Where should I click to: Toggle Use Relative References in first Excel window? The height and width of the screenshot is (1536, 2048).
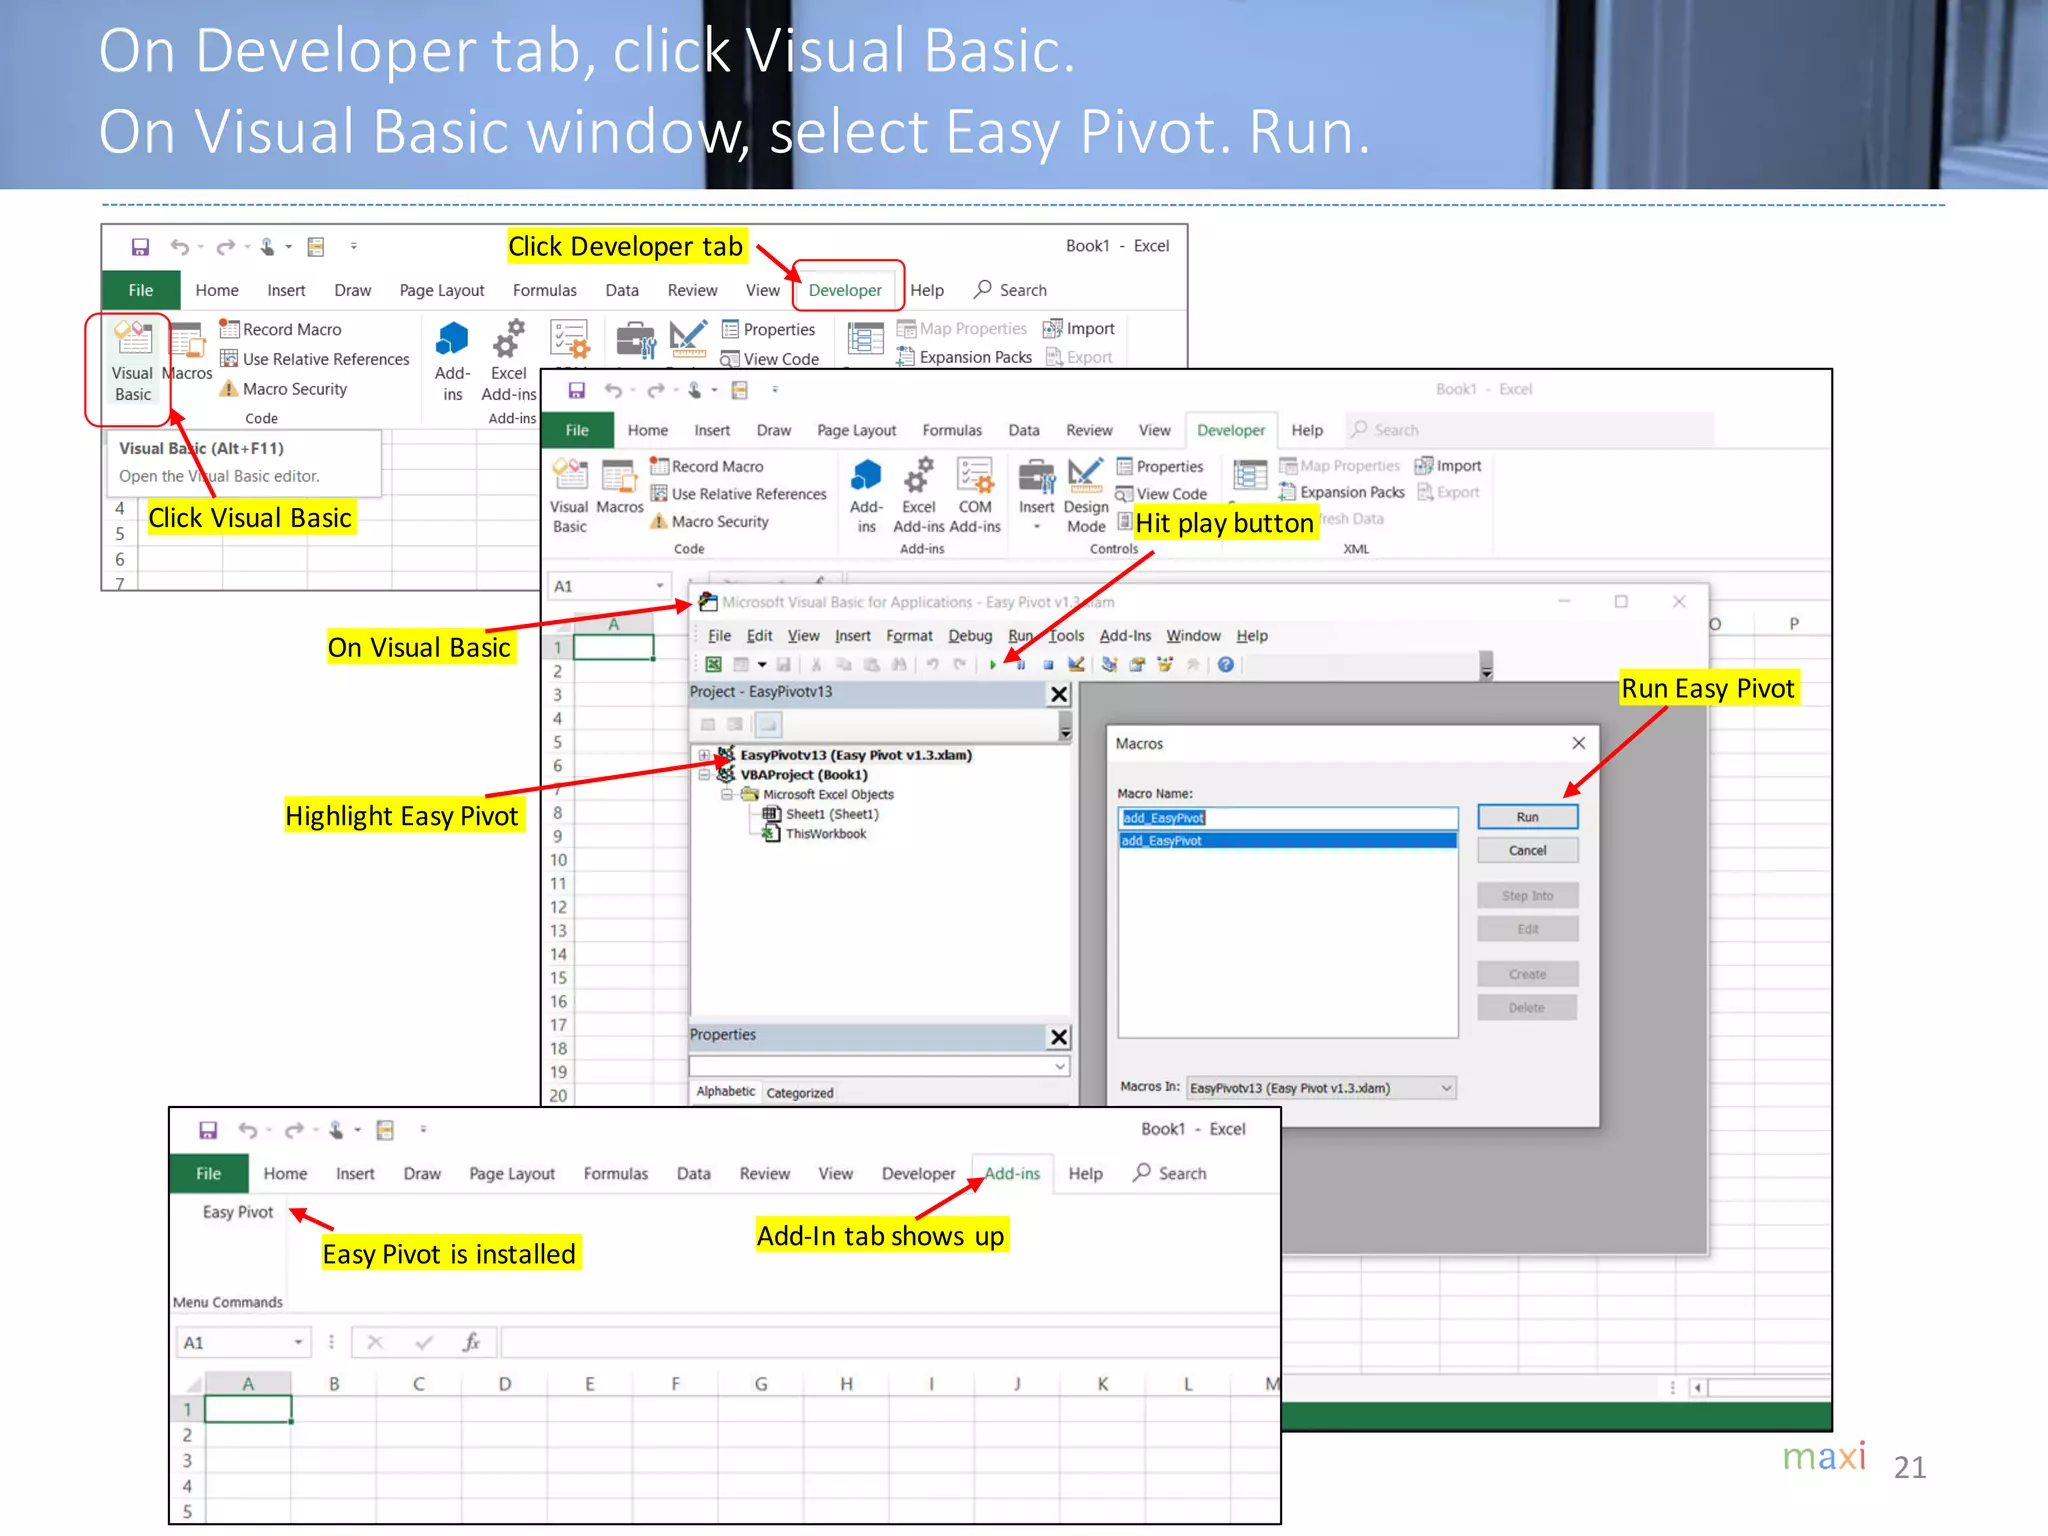click(315, 359)
